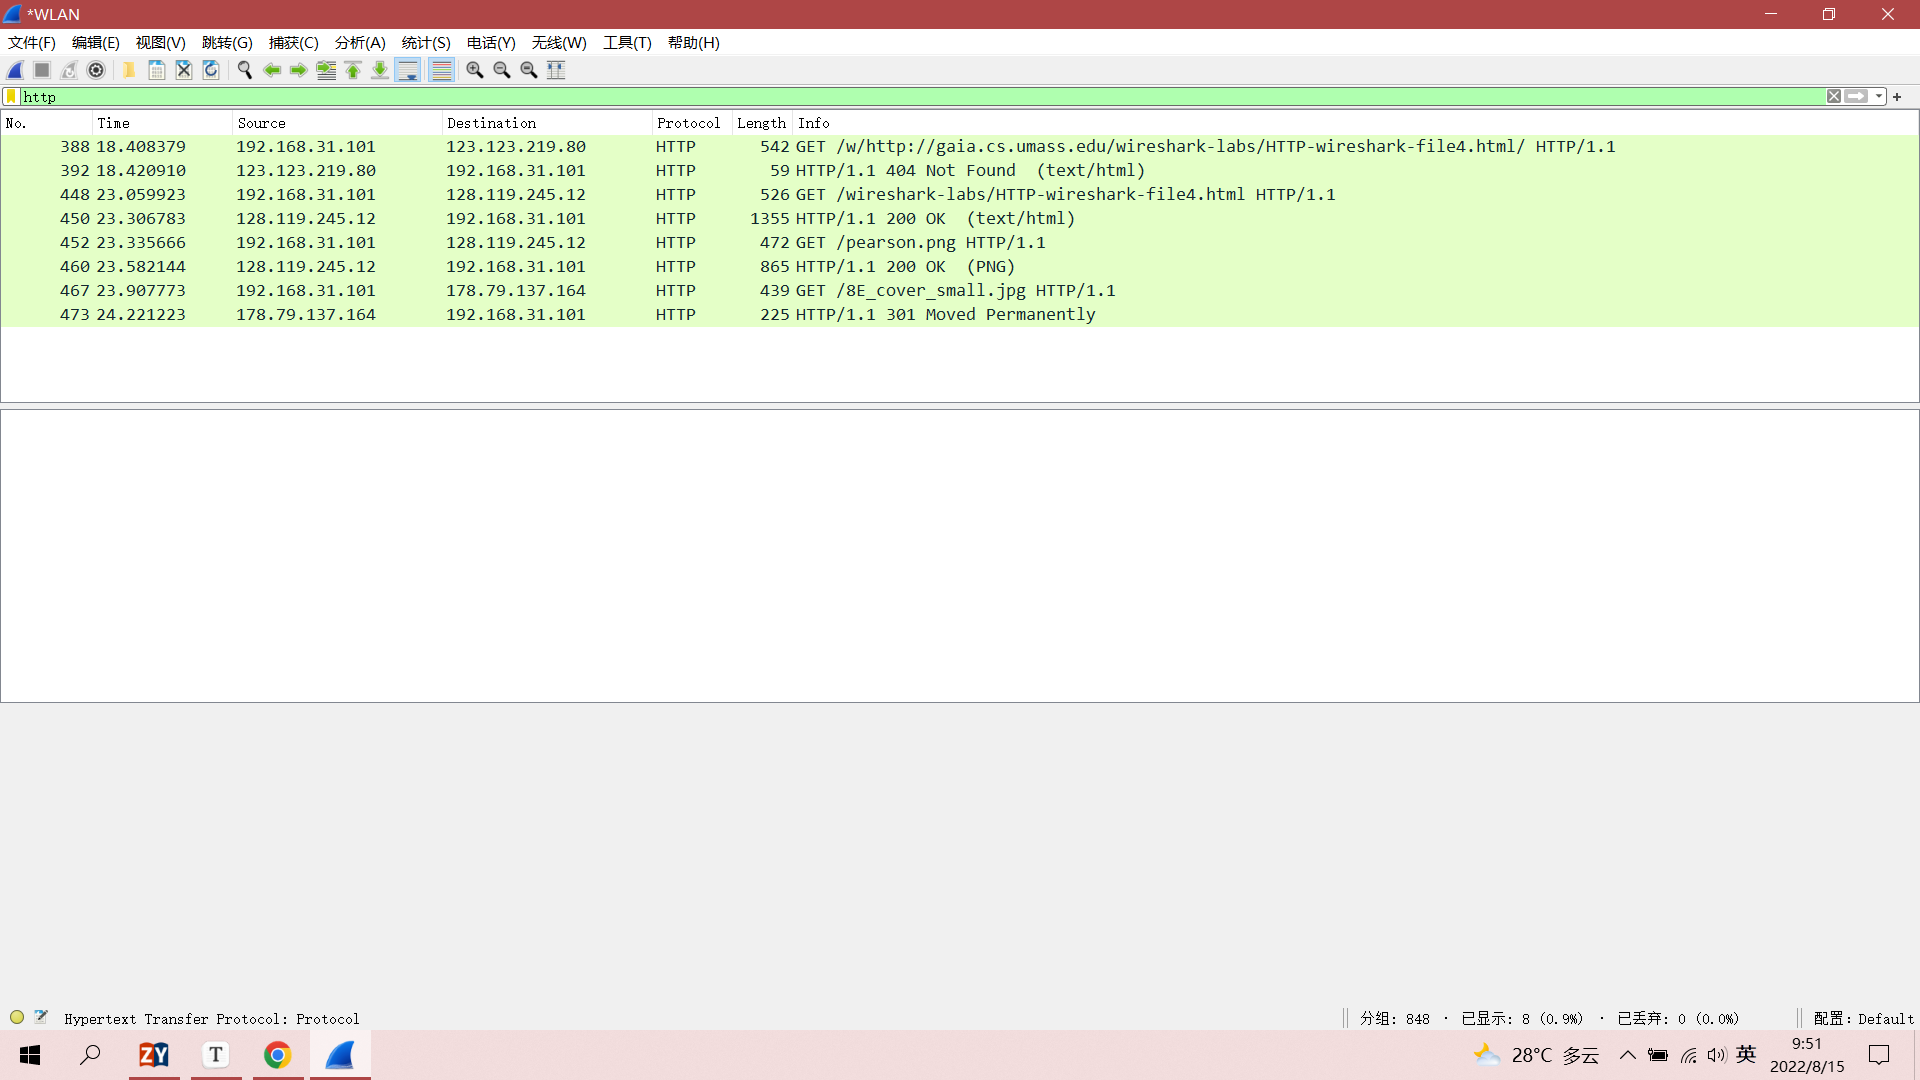Image resolution: width=1920 pixels, height=1080 pixels.
Task: Switch to Typora T icon in taskbar
Action: click(216, 1055)
